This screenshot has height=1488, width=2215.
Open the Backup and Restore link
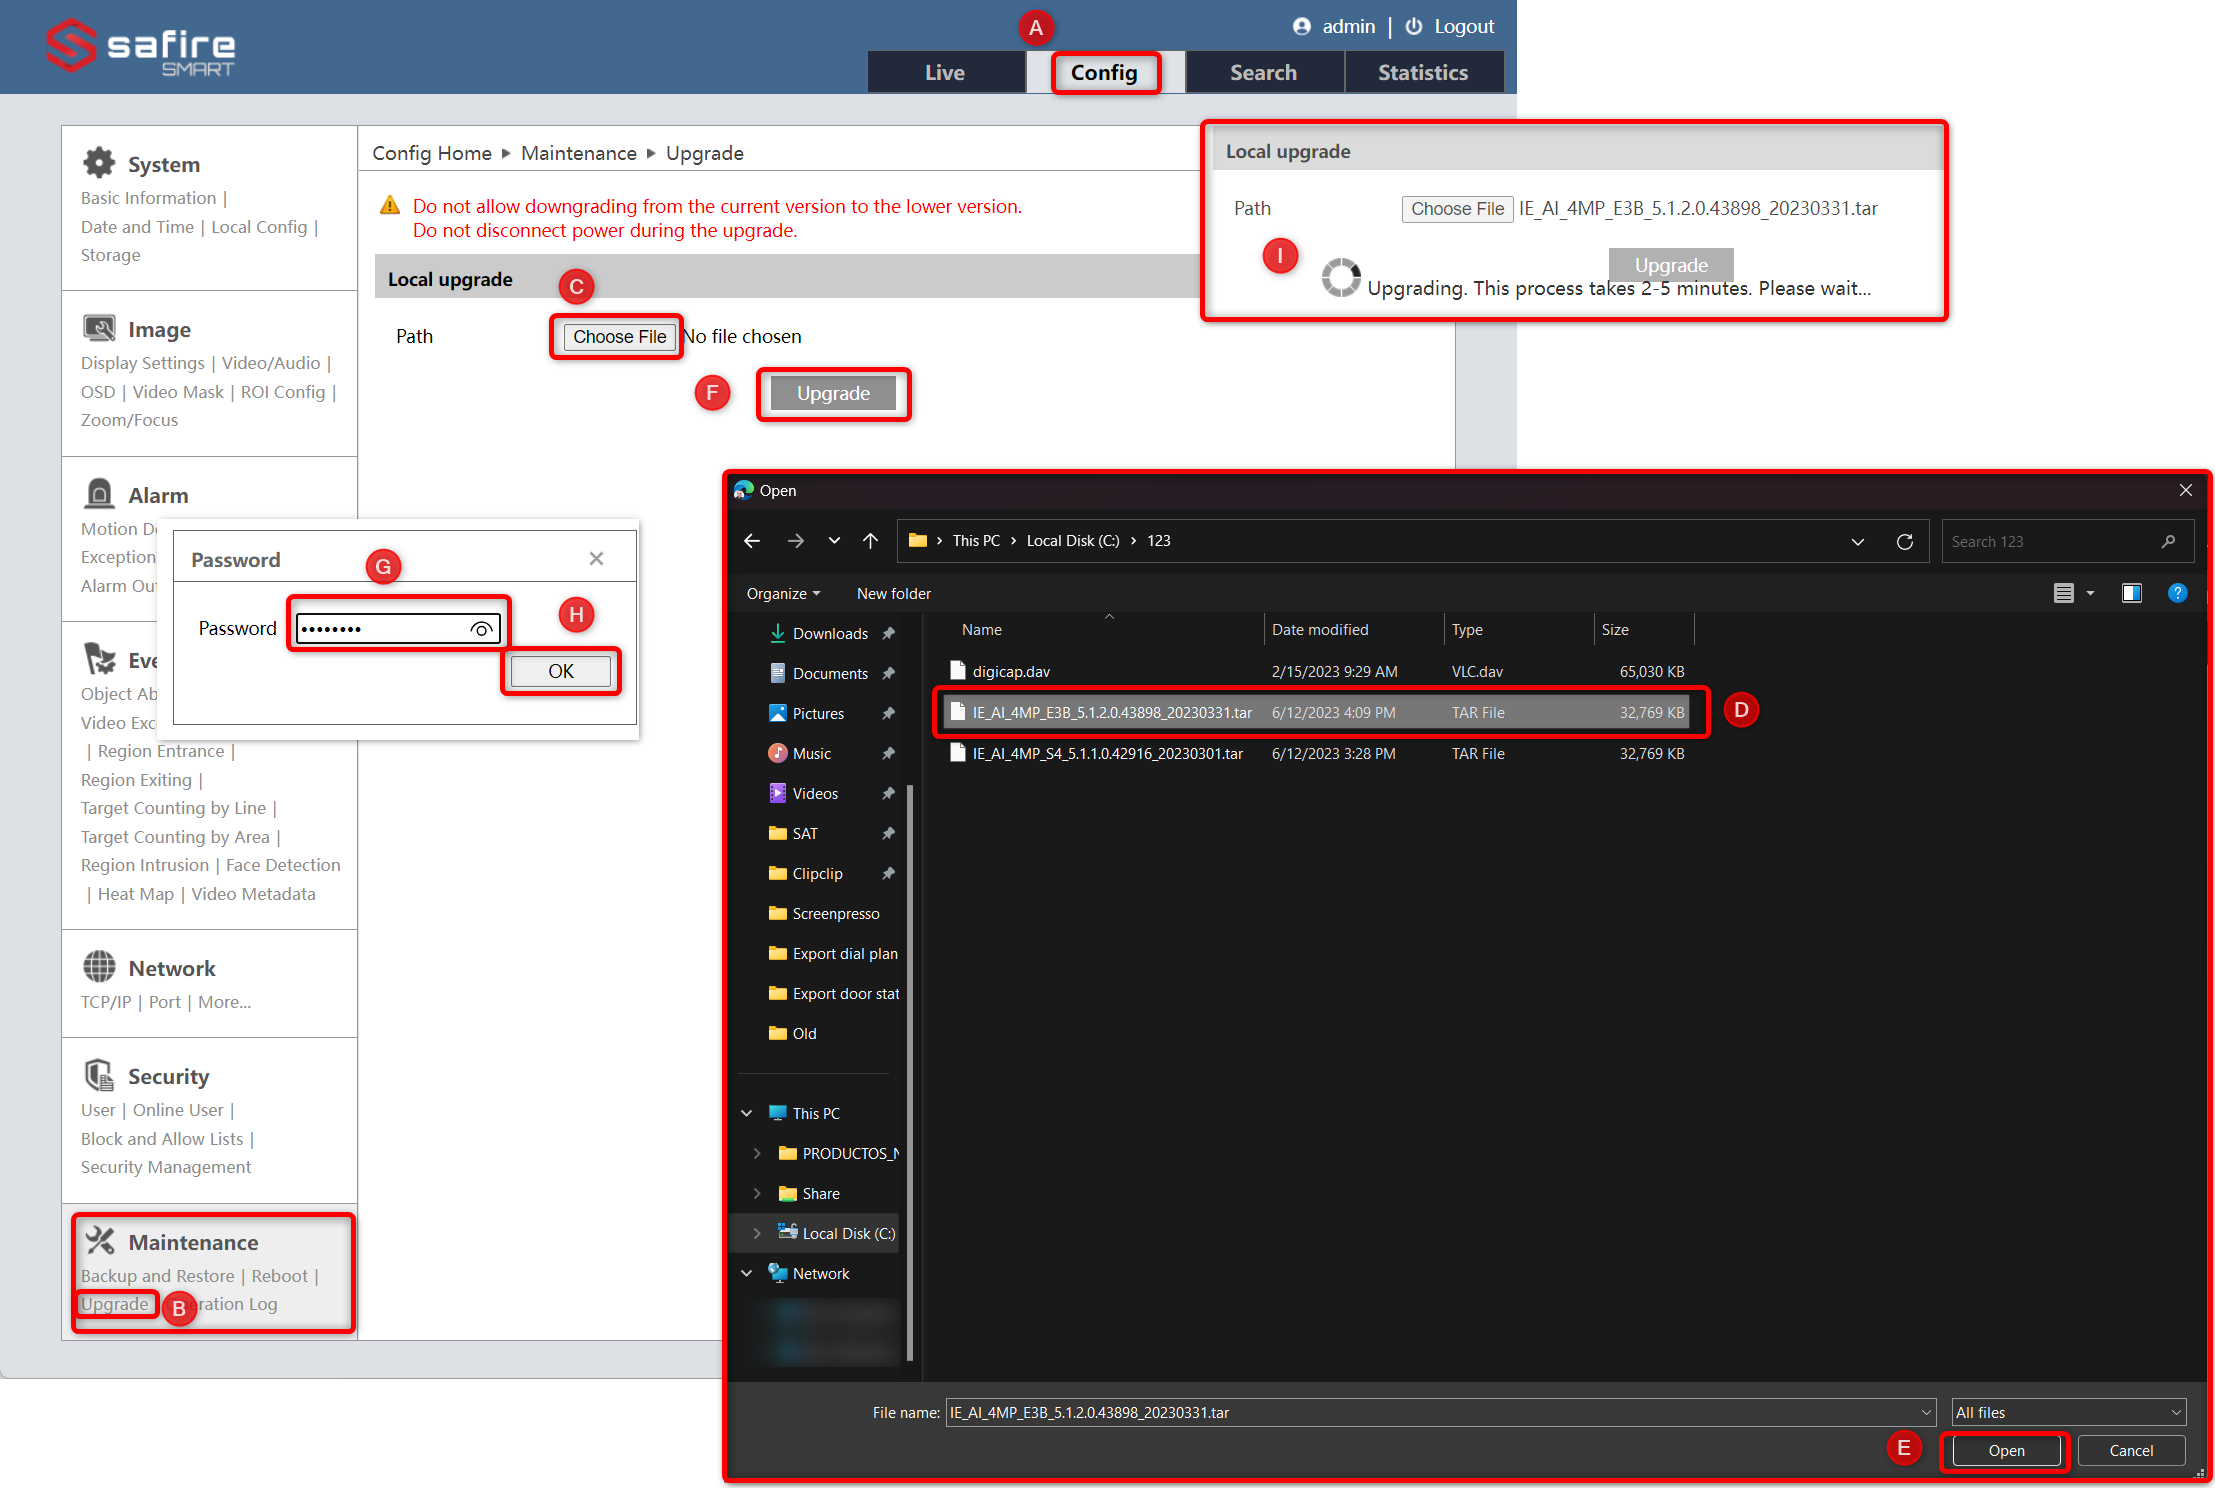tap(157, 1275)
